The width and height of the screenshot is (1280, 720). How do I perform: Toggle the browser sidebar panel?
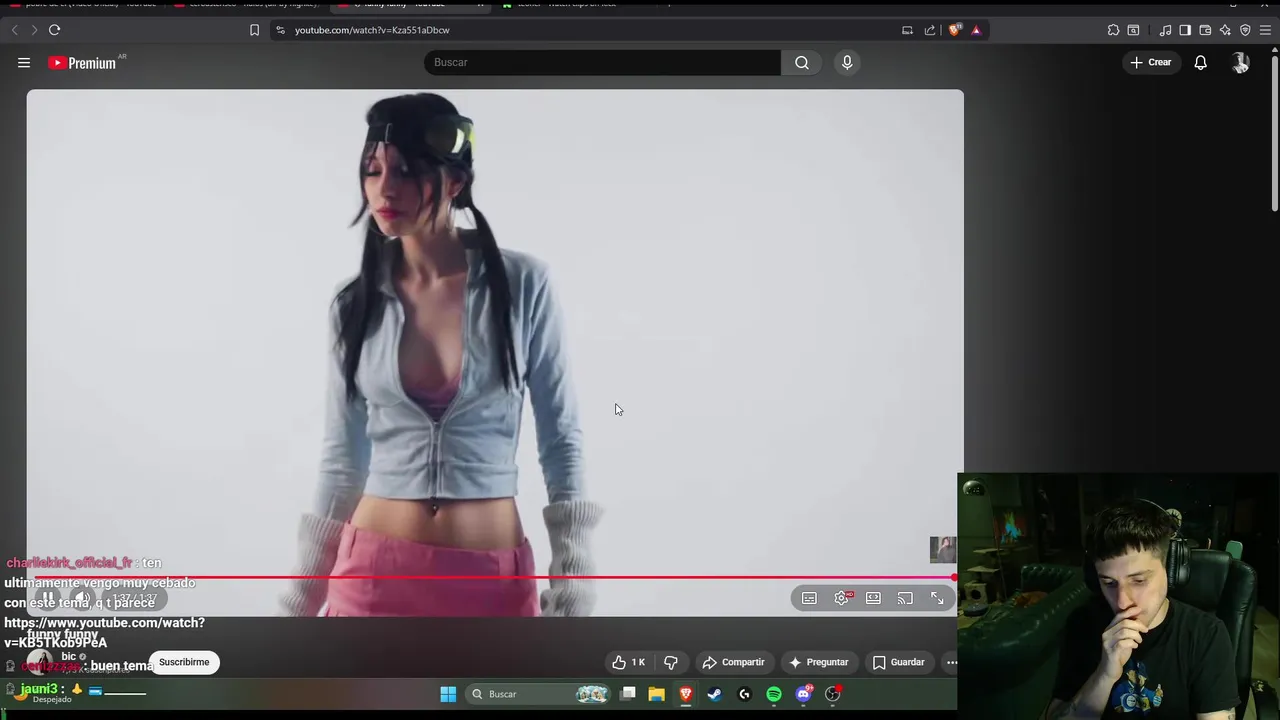1185,30
